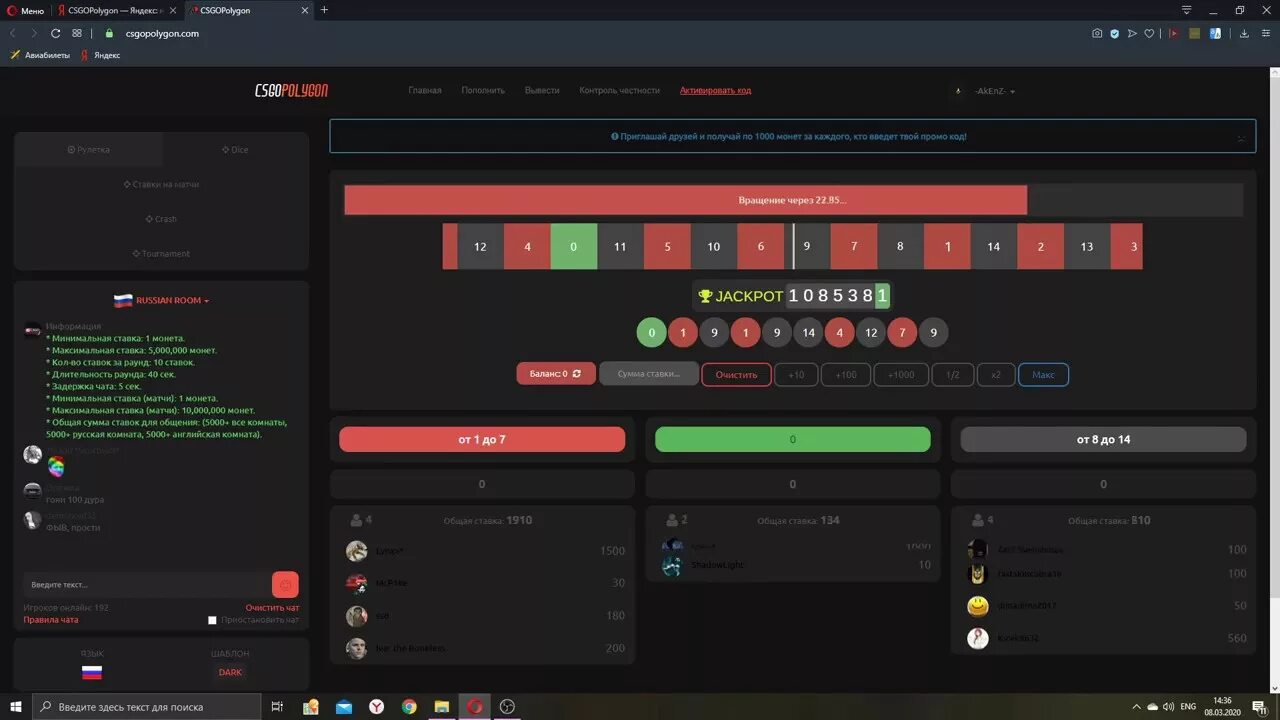Open the Главная page
Image resolution: width=1280 pixels, height=720 pixels.
pos(425,90)
